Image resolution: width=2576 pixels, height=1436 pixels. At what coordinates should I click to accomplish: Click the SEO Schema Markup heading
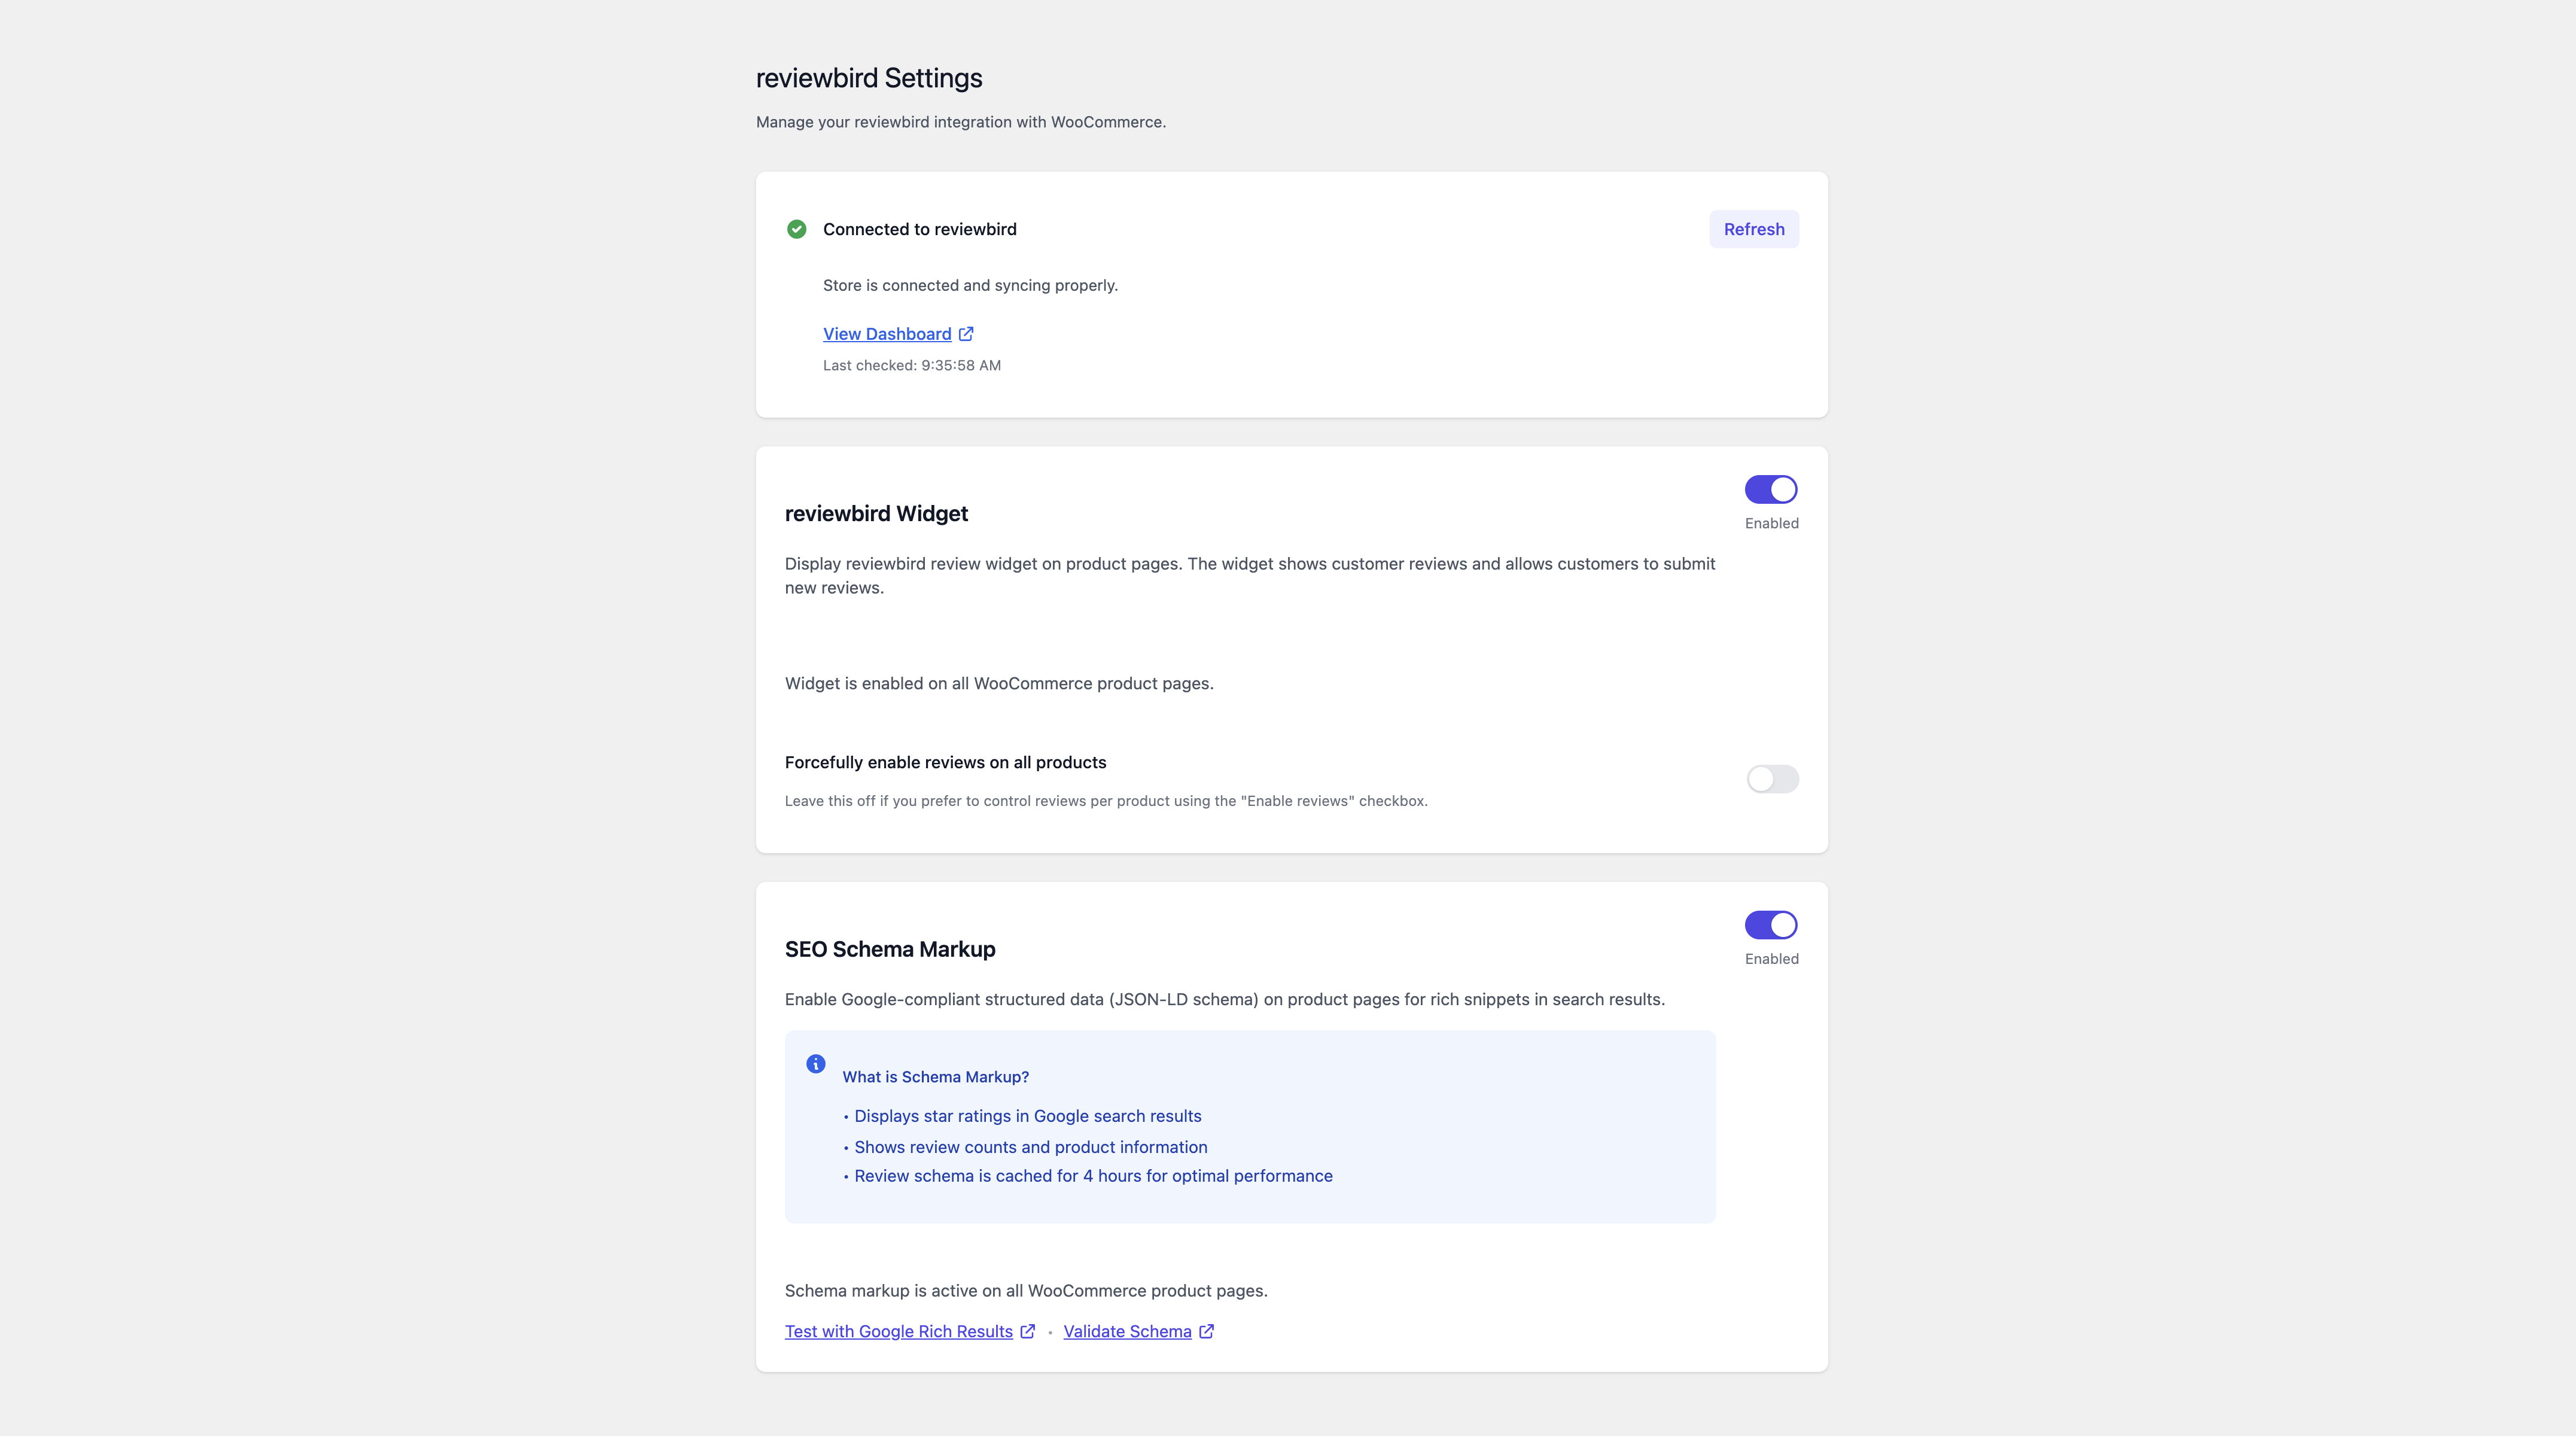(x=890, y=949)
